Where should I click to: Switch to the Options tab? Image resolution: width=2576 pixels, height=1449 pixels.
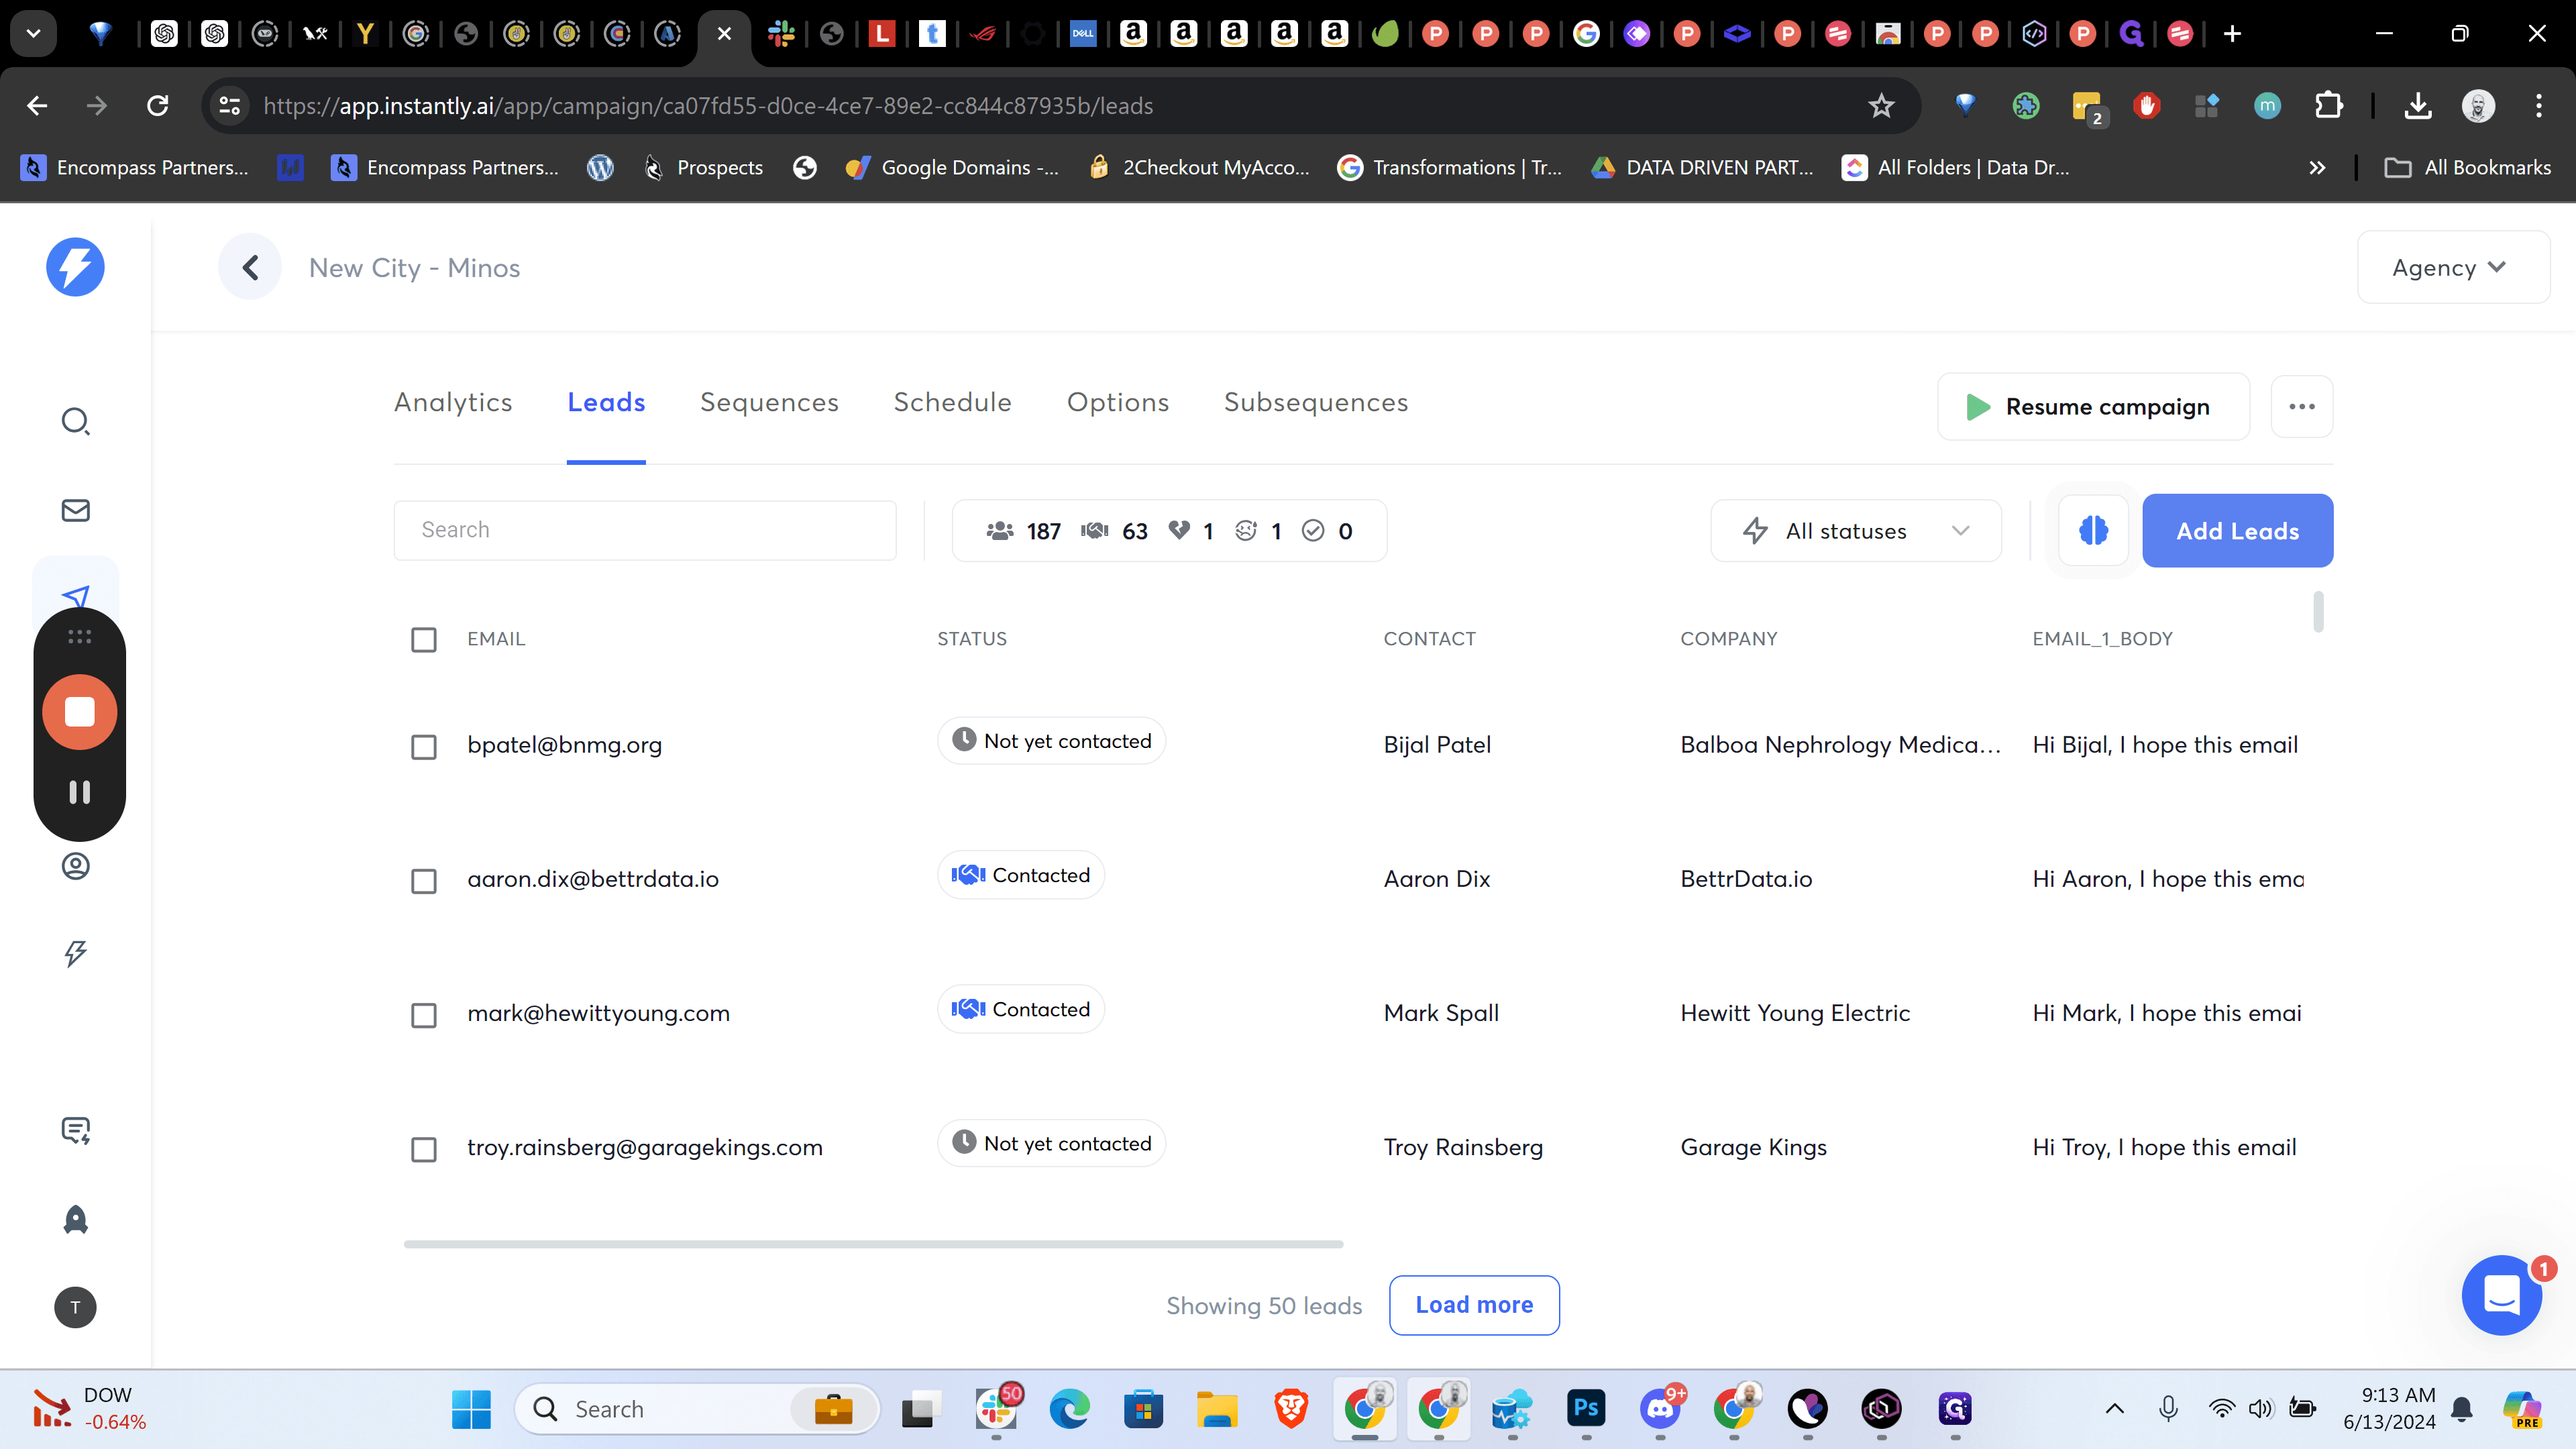[1118, 402]
